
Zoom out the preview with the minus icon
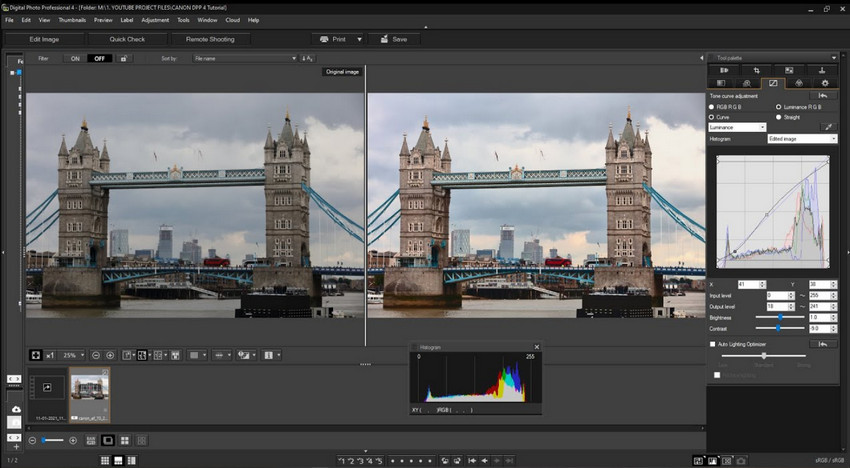96,355
